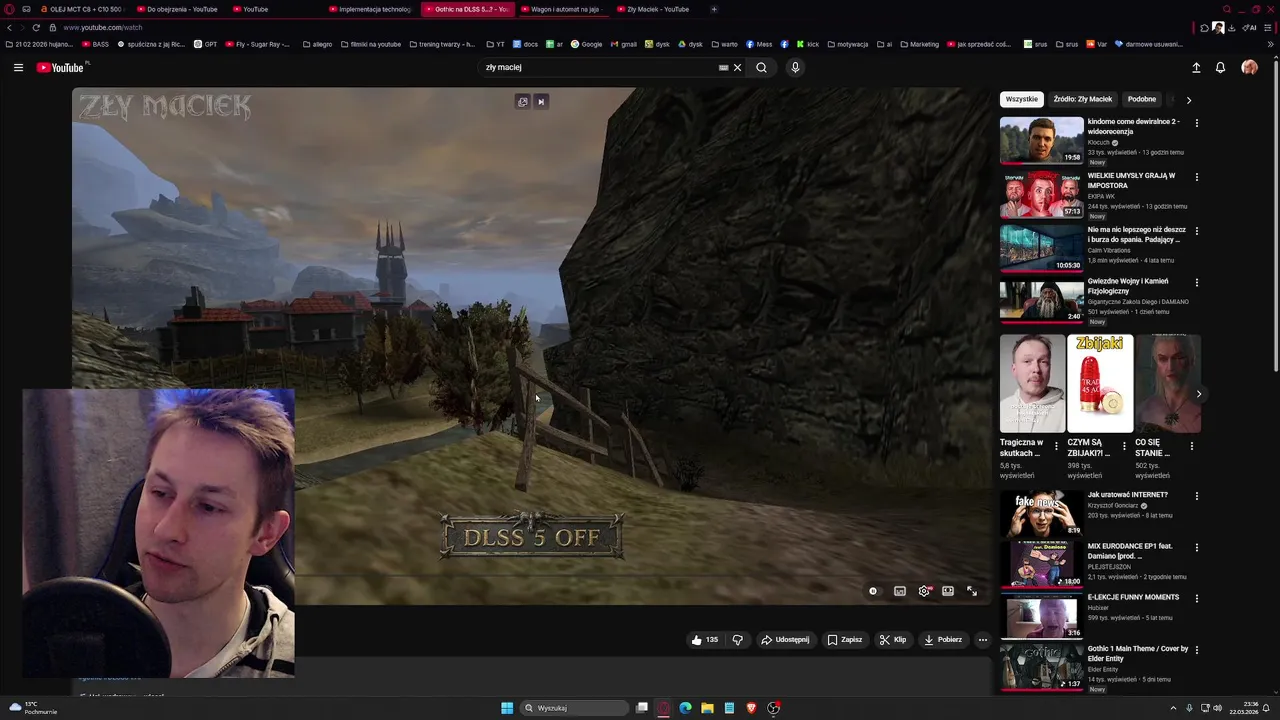Select the Źródło: Zły Maciek chip
The image size is (1280, 720).
(1083, 99)
